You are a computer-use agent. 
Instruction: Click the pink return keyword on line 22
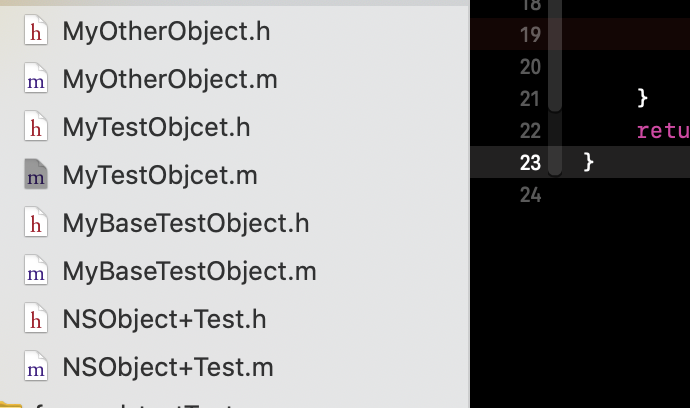coord(662,130)
